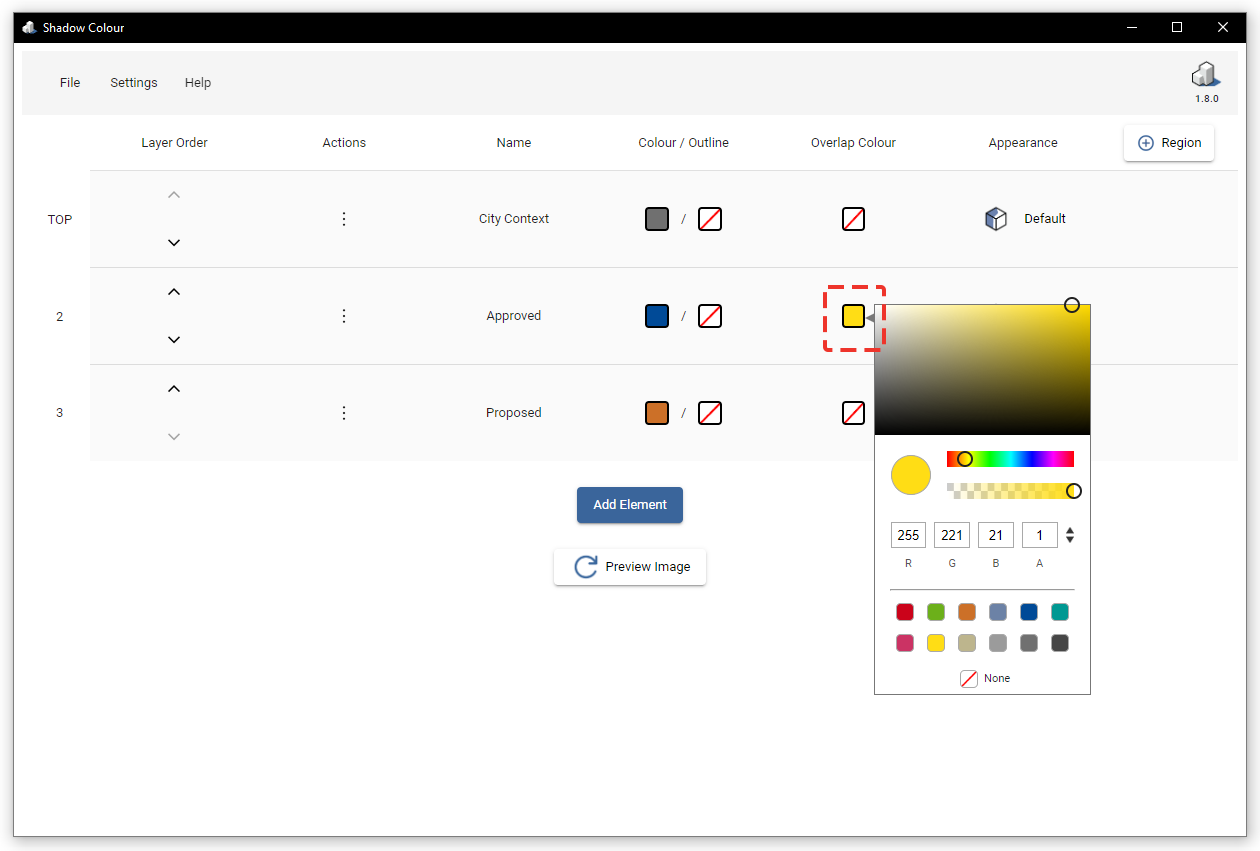Open the Actions menu for Proposed layer
The height and width of the screenshot is (851, 1260).
(x=344, y=412)
